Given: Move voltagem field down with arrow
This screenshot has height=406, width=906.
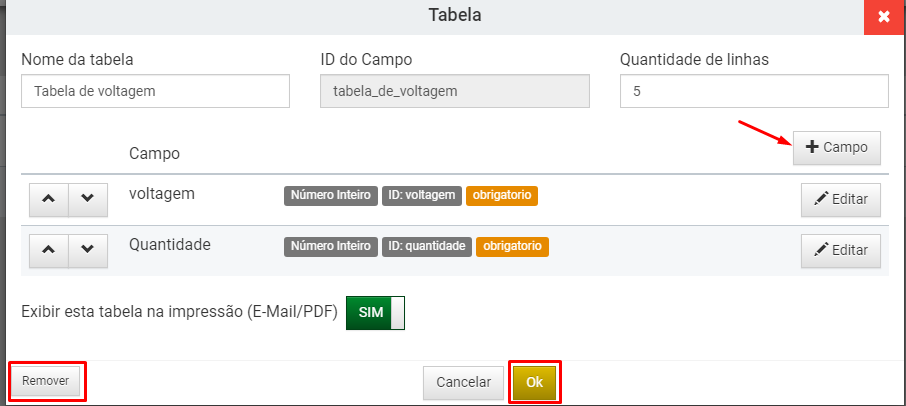Looking at the screenshot, I should point(88,200).
